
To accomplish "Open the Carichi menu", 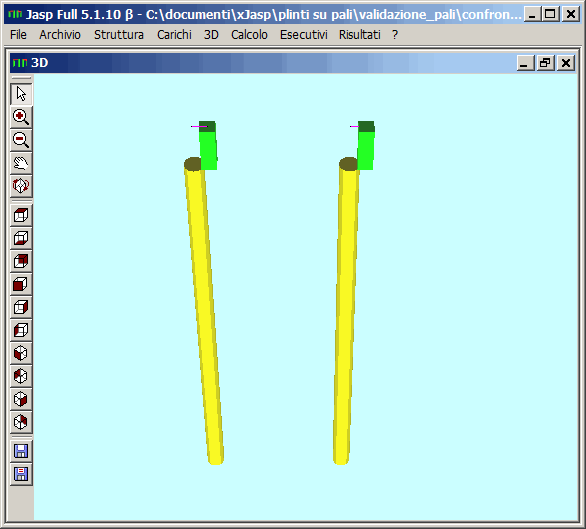I will point(174,35).
